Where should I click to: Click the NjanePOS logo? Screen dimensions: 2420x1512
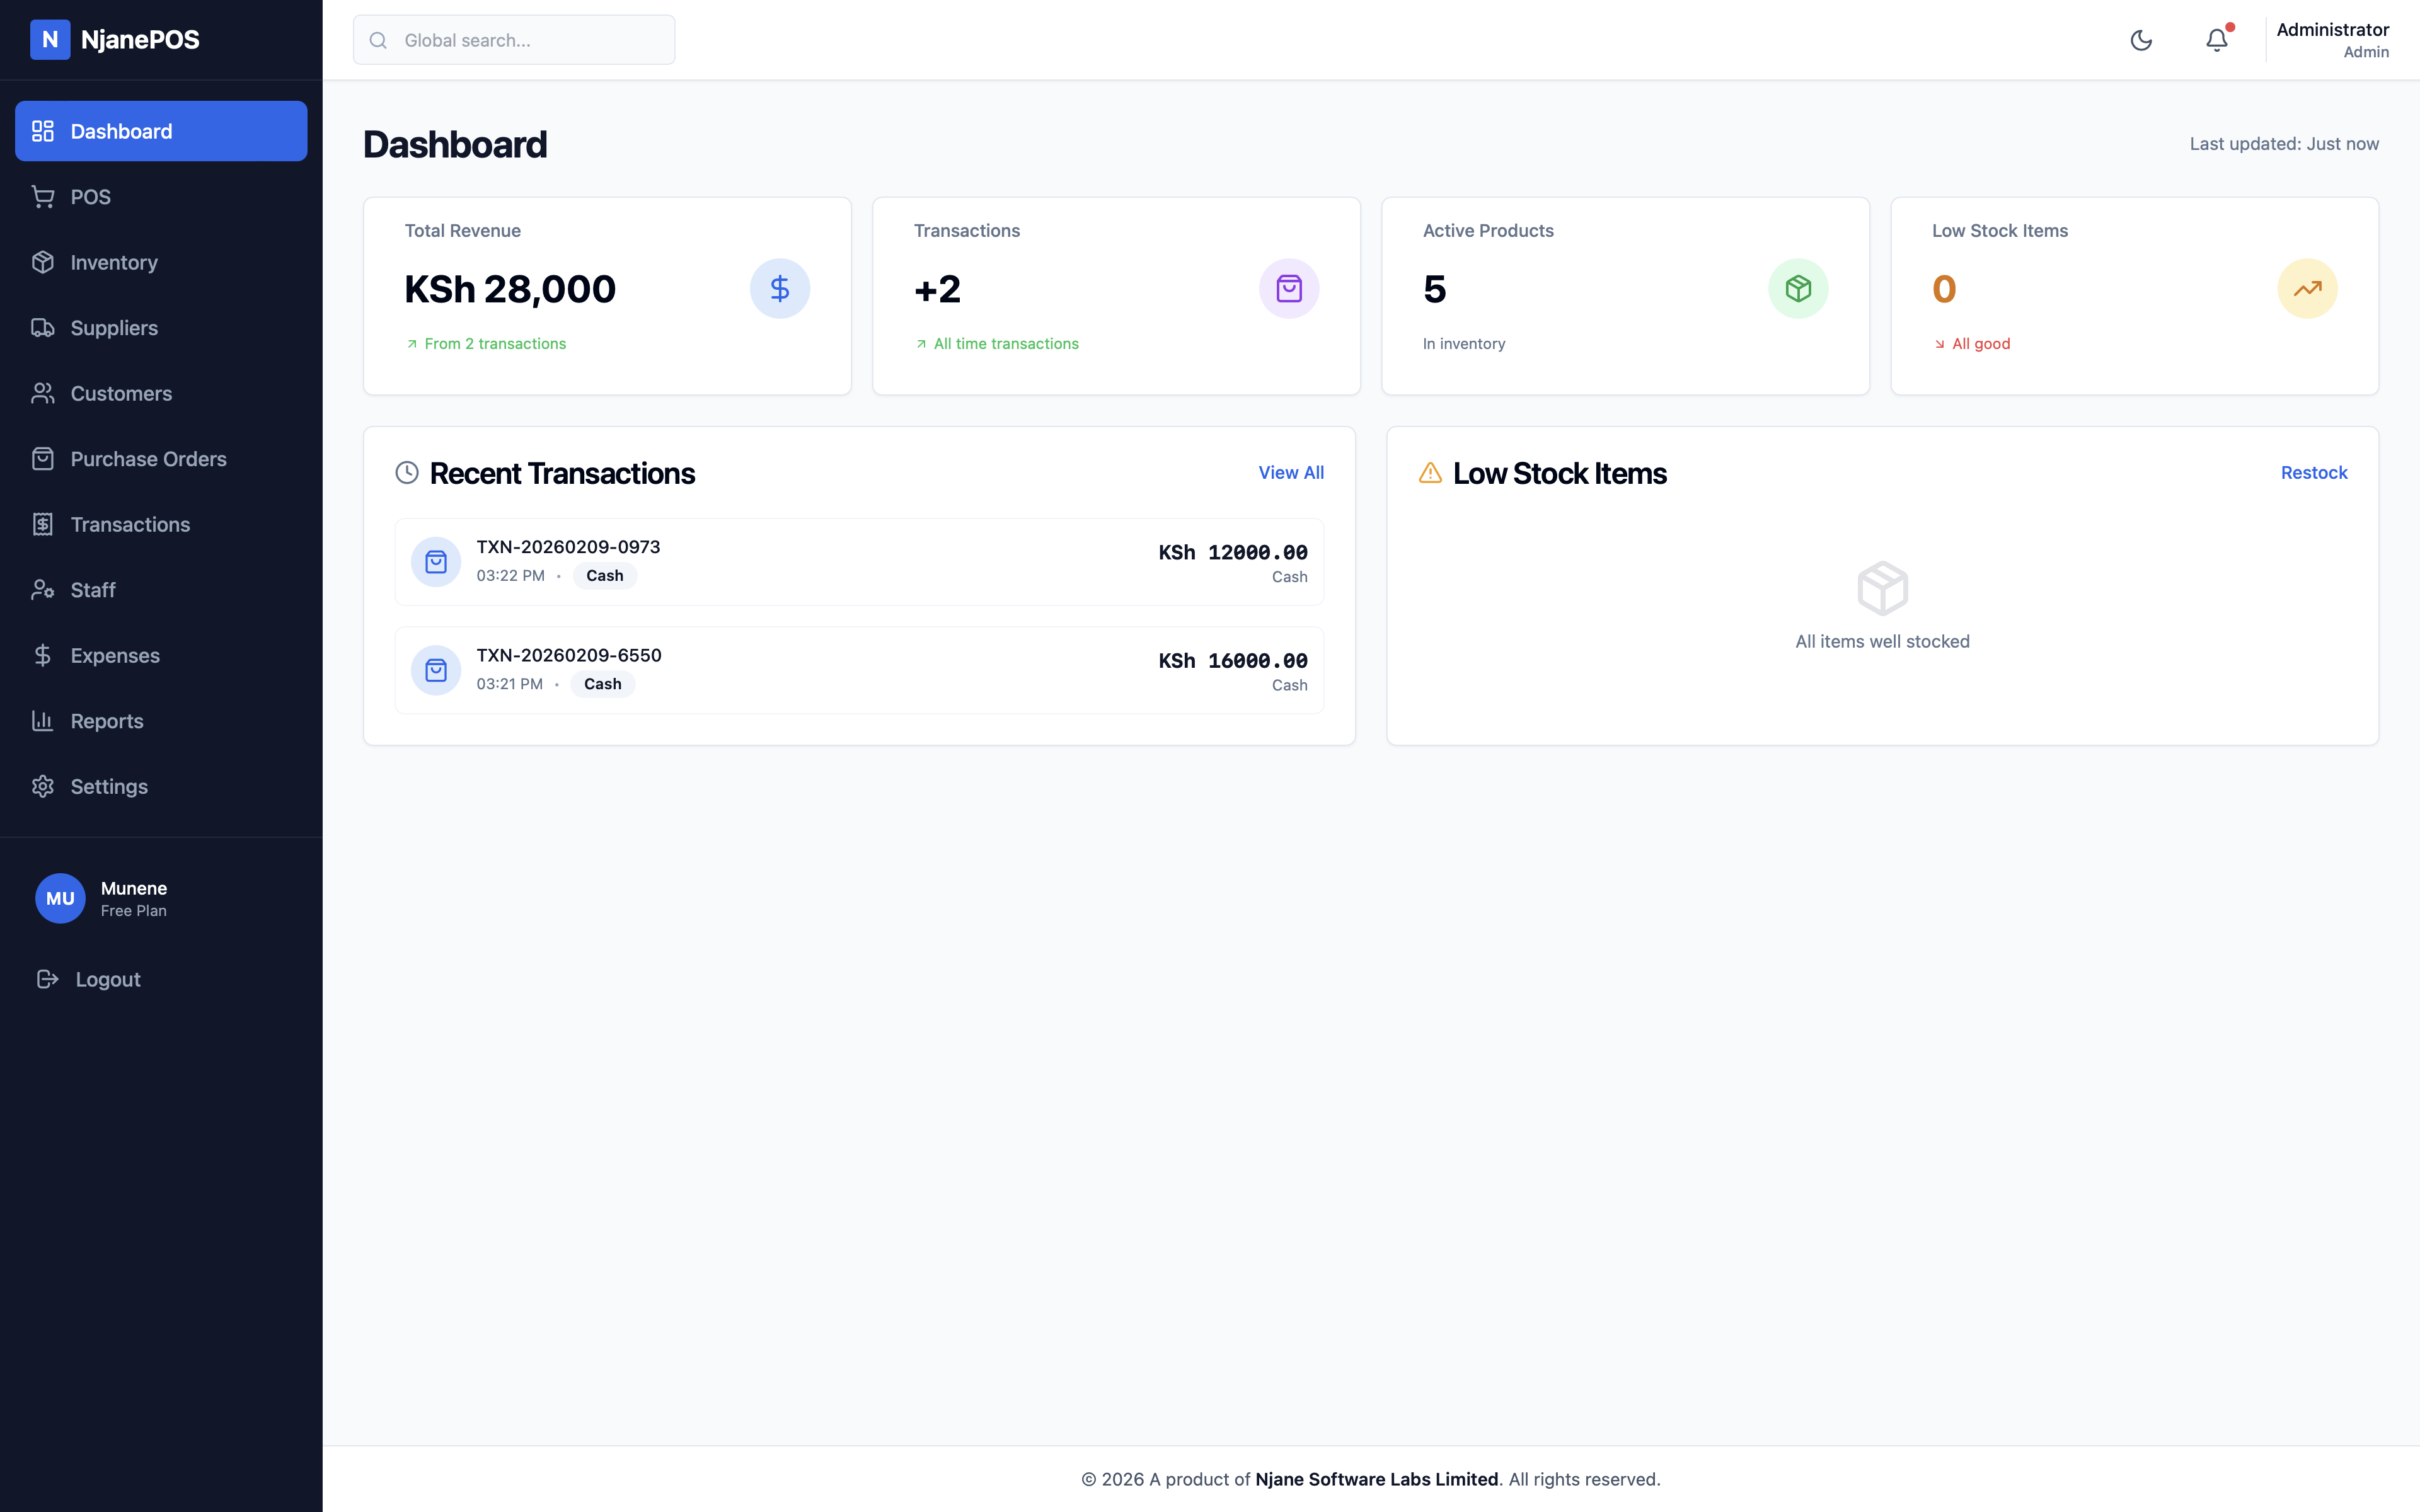[115, 40]
